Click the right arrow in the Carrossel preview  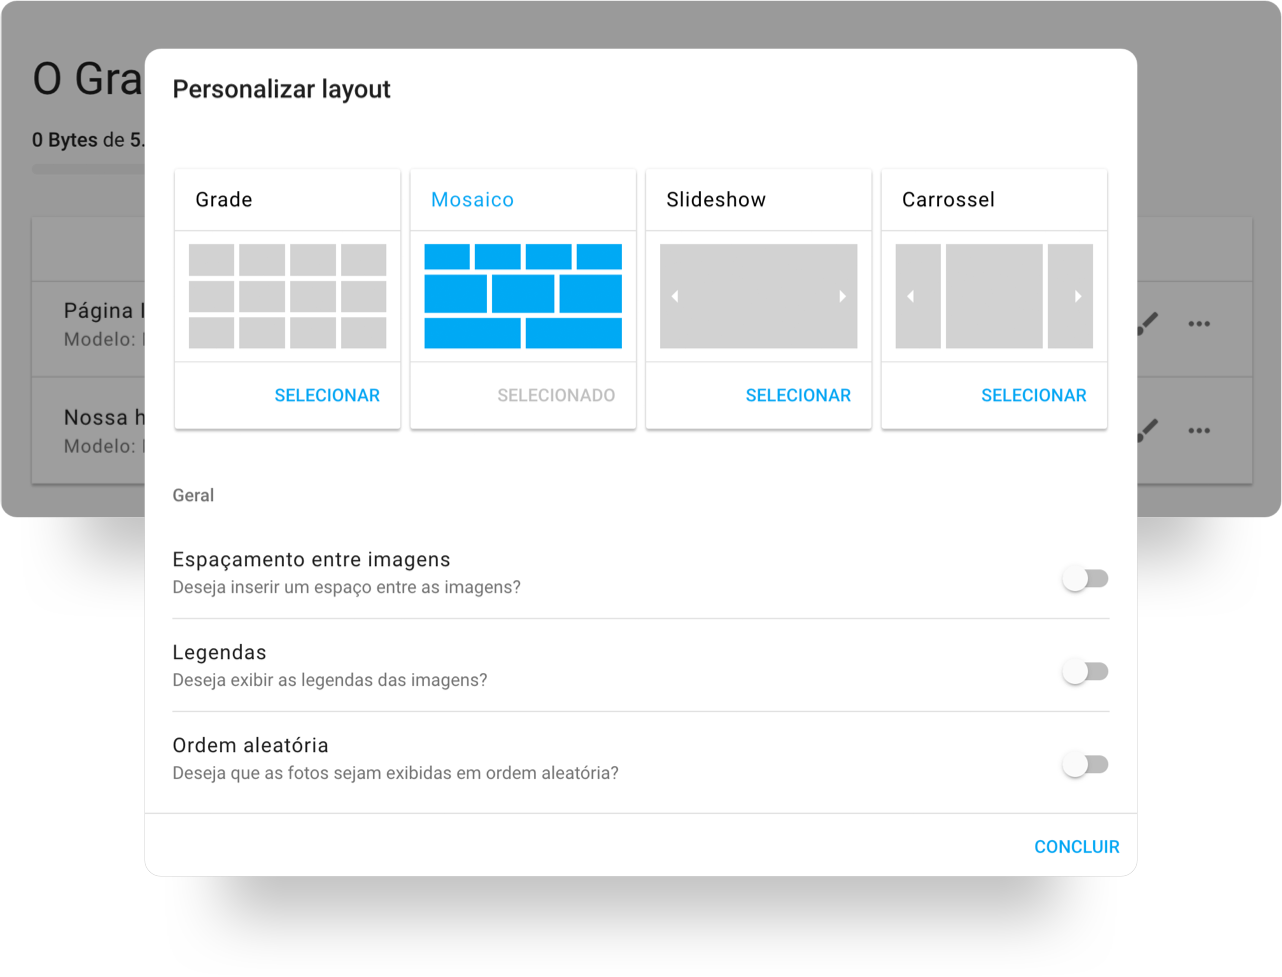1077,296
